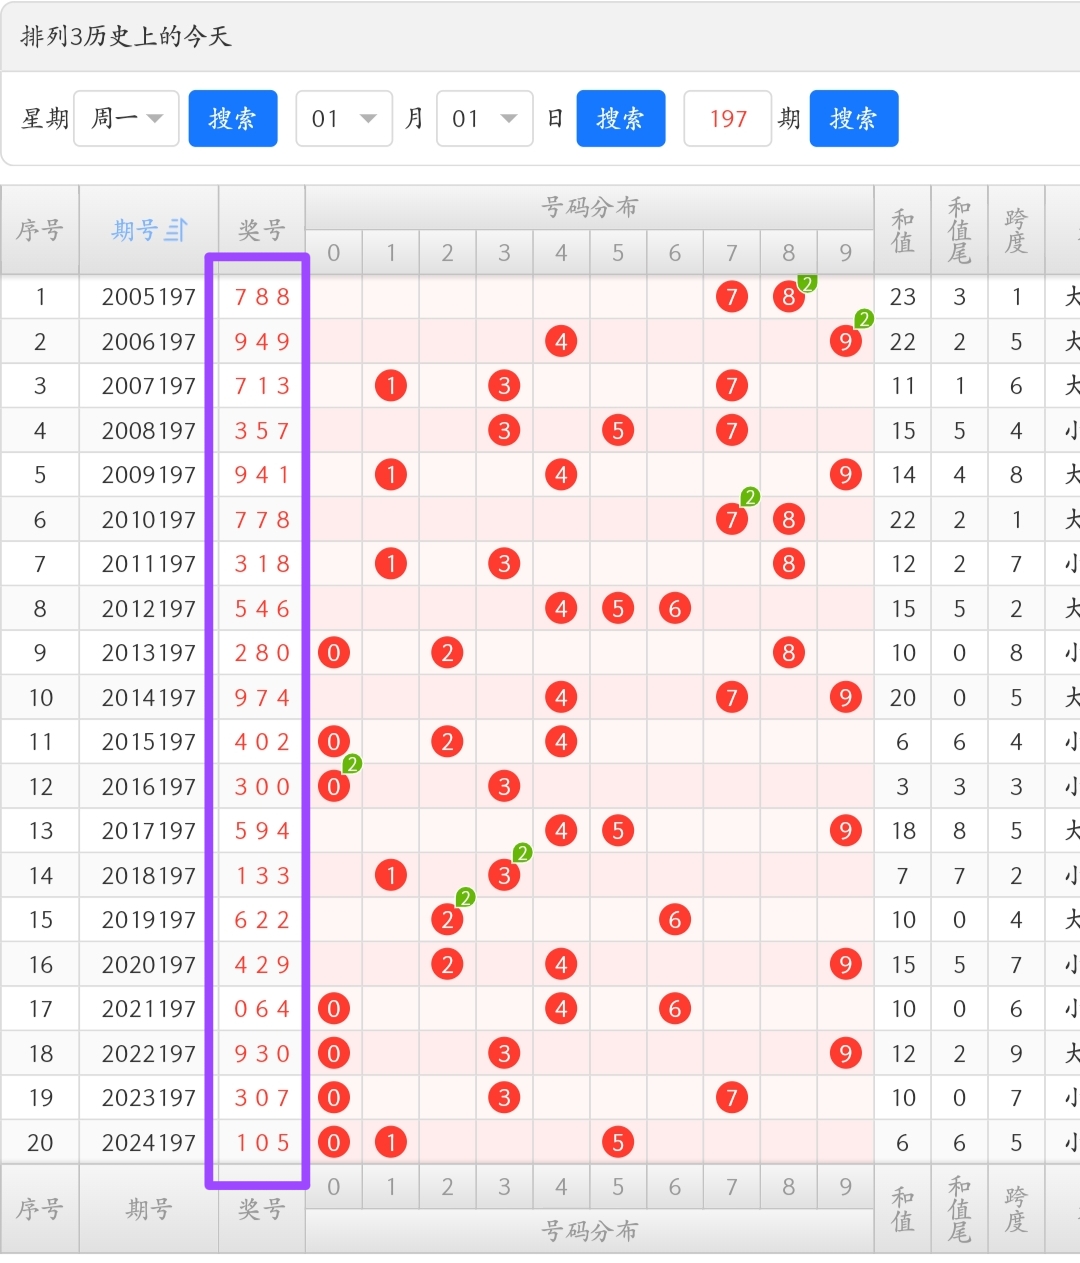Click winning number 300
Viewport: 1080px width, 1263px height.
coord(262,787)
